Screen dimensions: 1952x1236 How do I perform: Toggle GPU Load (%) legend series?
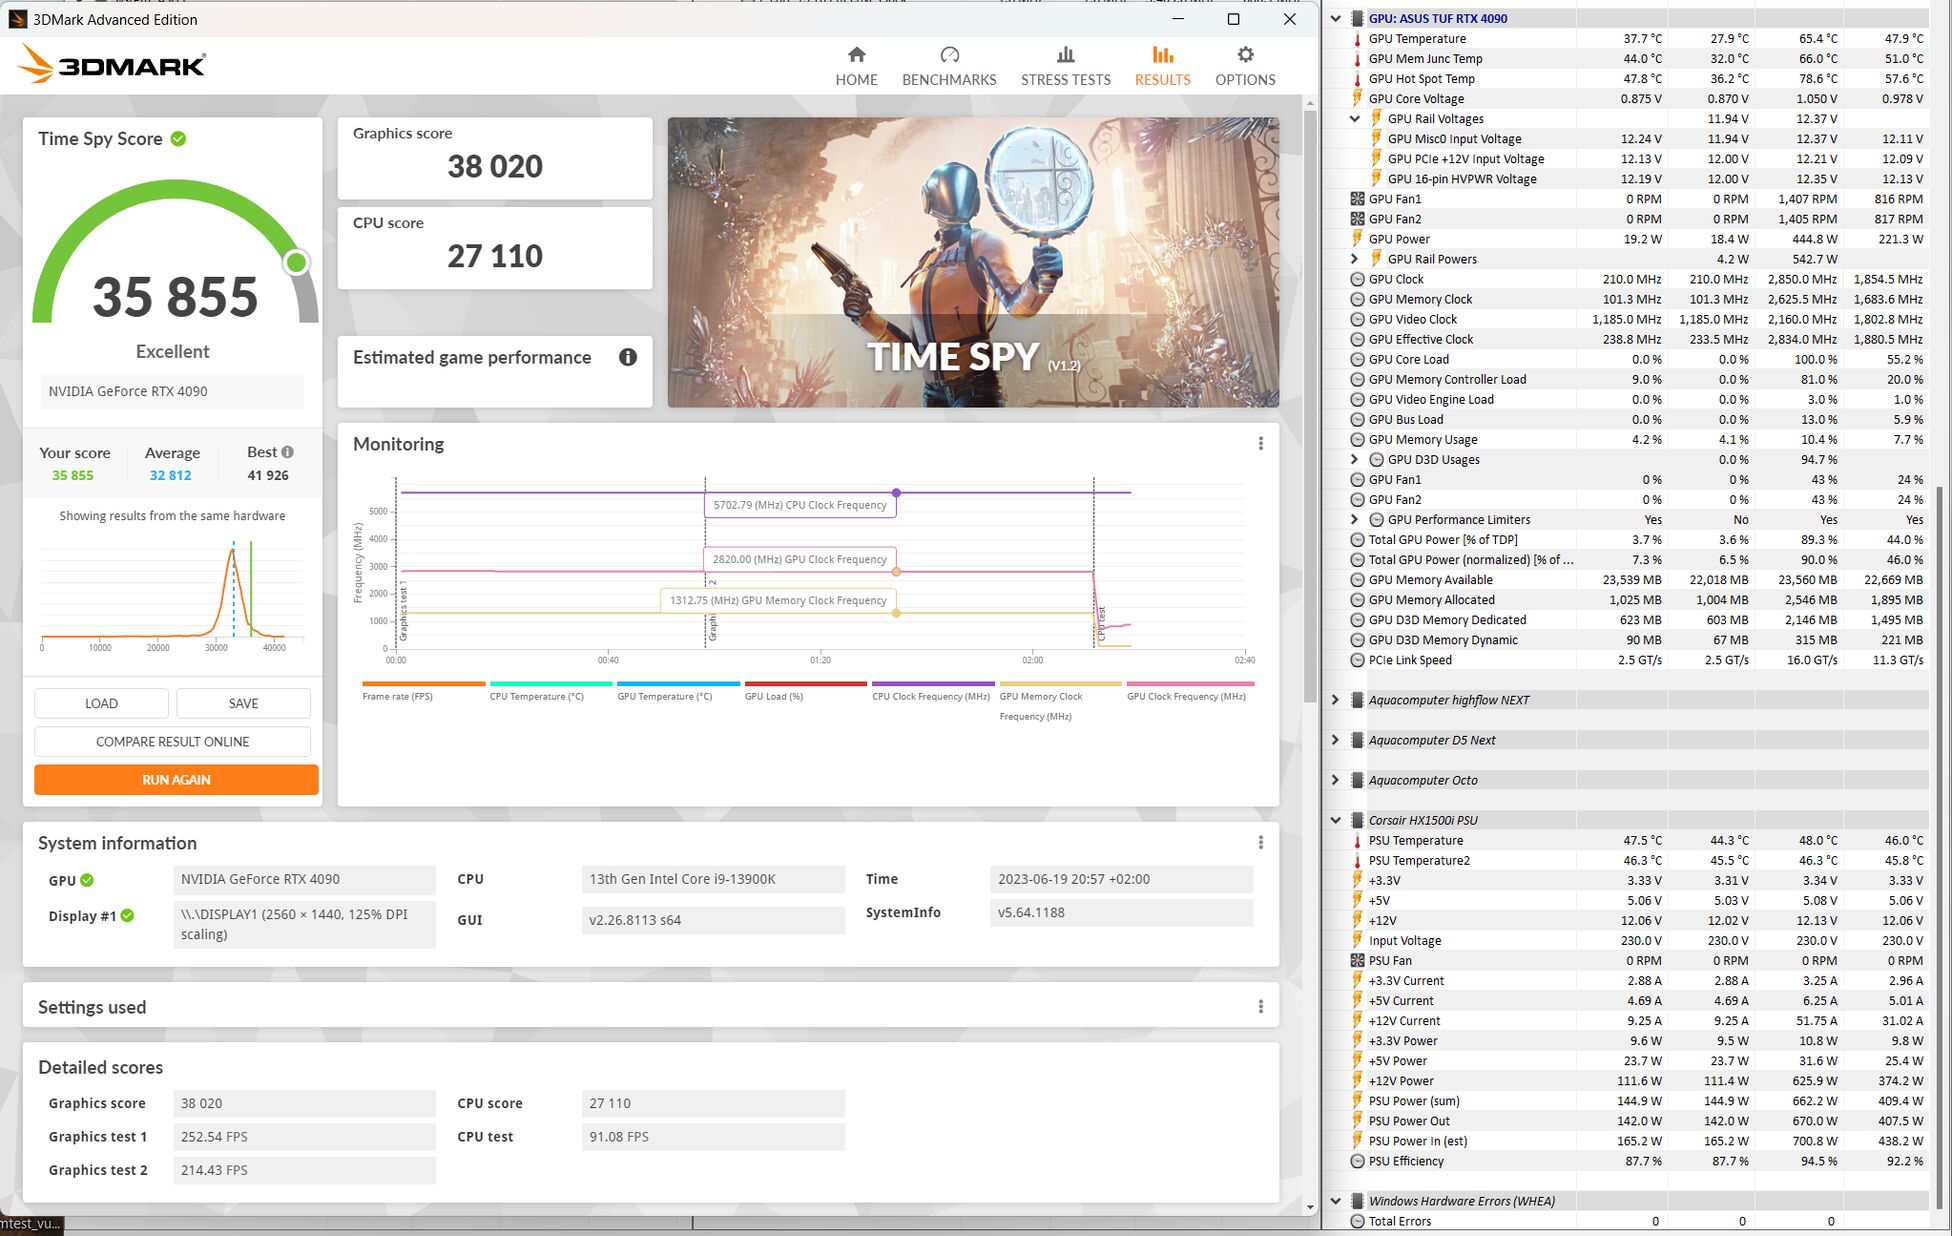pyautogui.click(x=774, y=696)
